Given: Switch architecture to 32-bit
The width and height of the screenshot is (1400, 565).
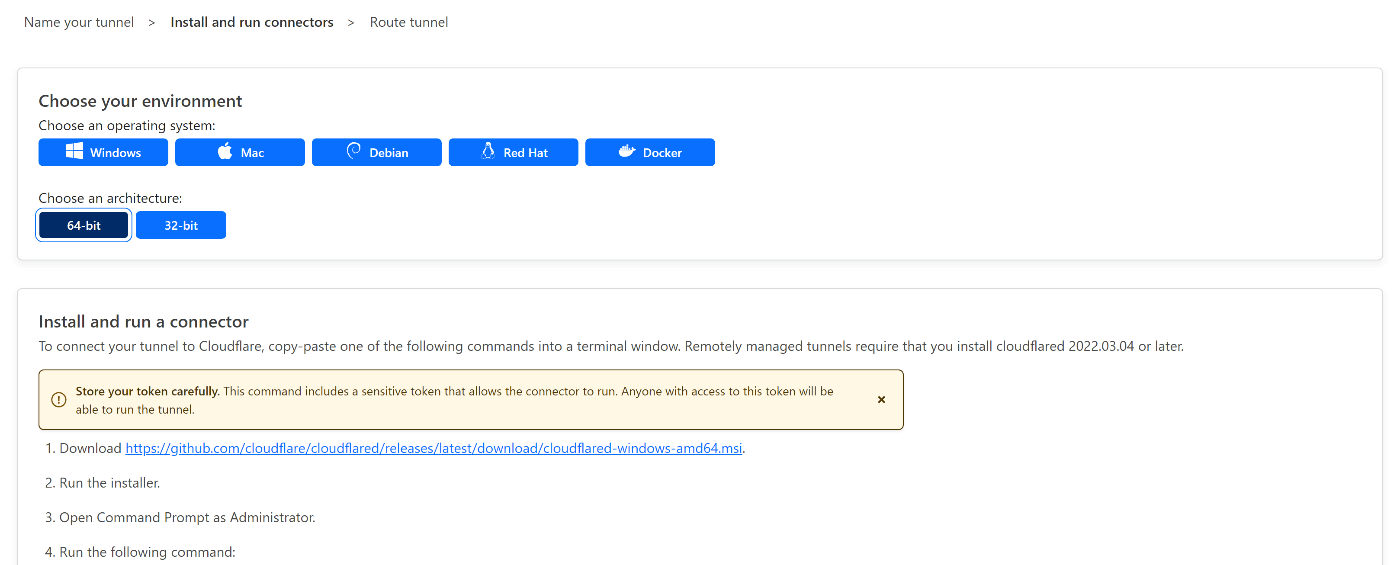Looking at the screenshot, I should [181, 226].
